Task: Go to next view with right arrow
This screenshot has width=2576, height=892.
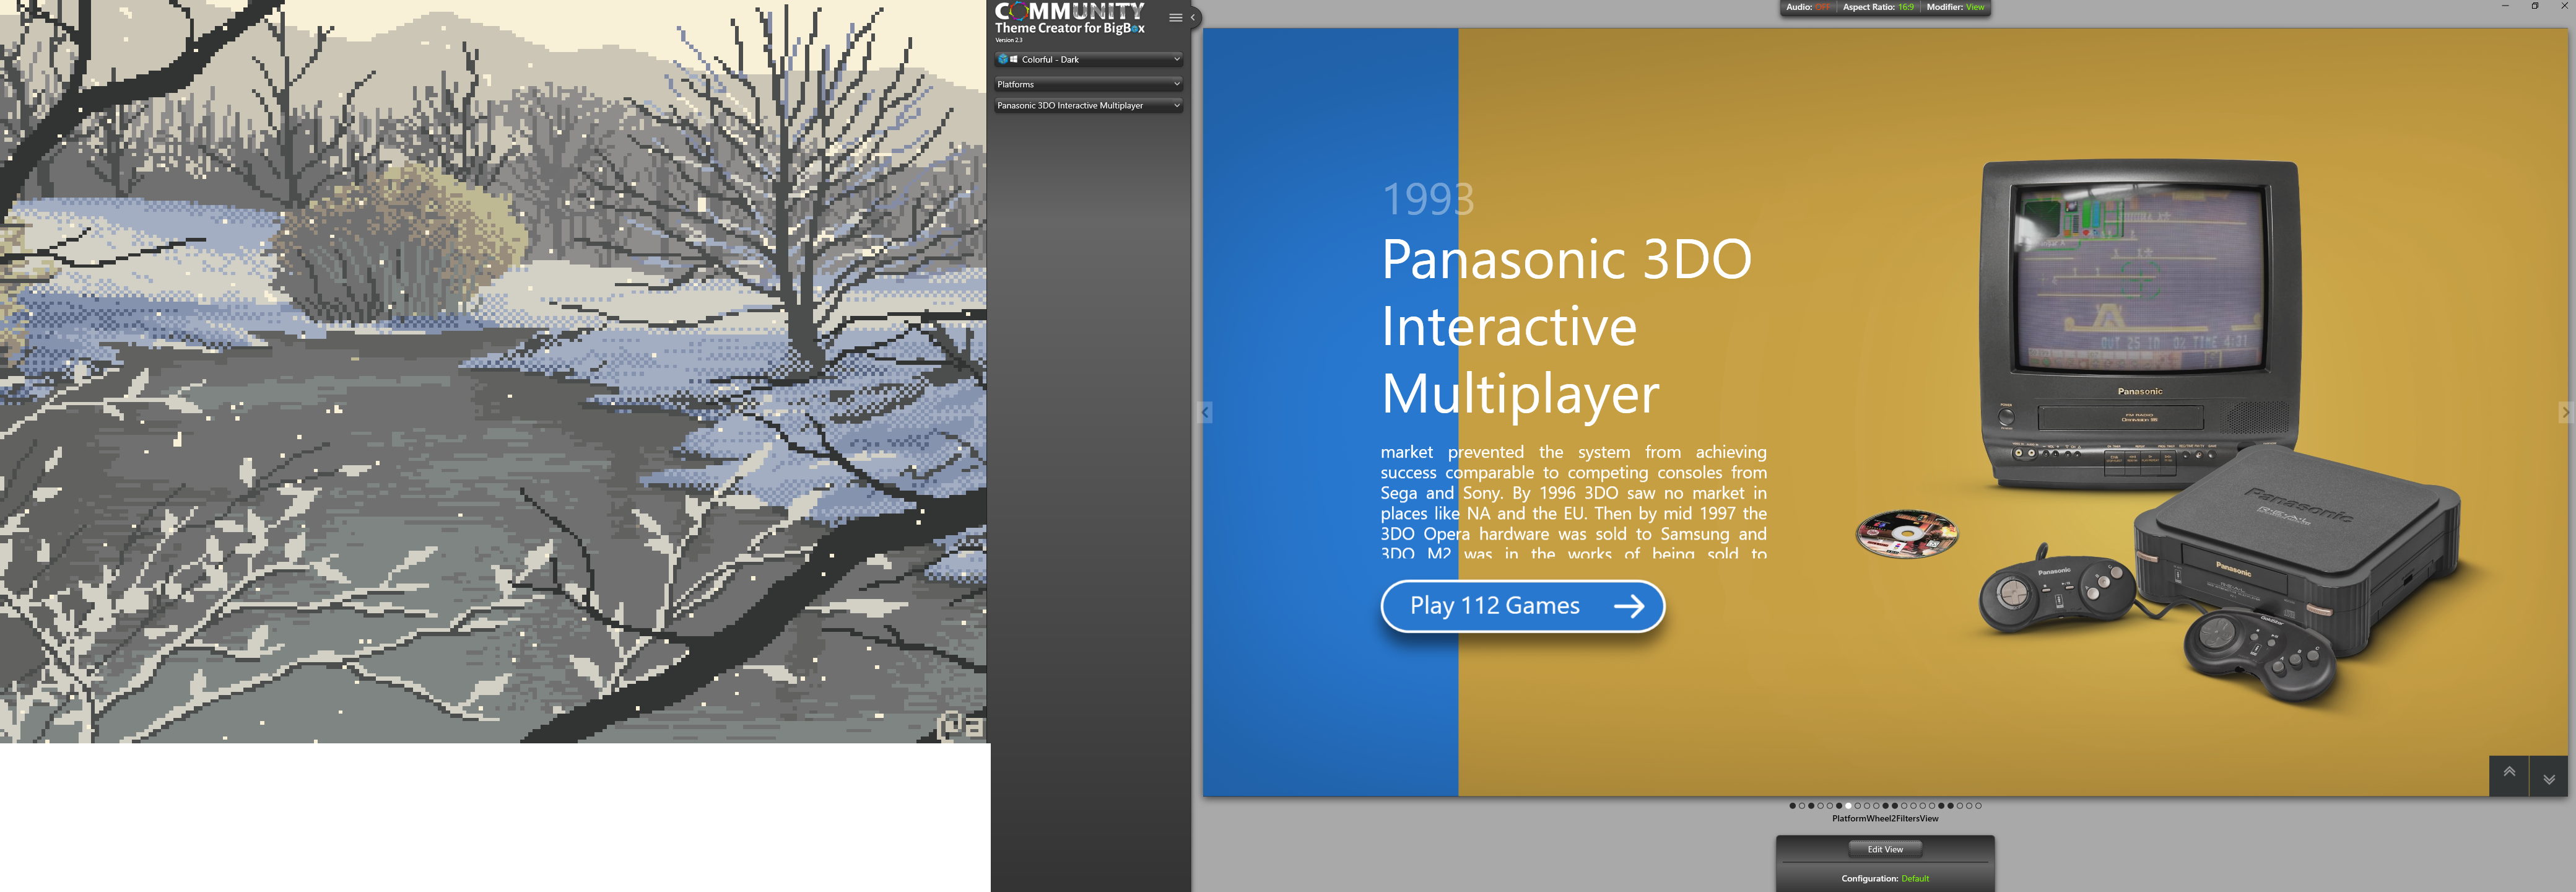Action: click(2567, 412)
